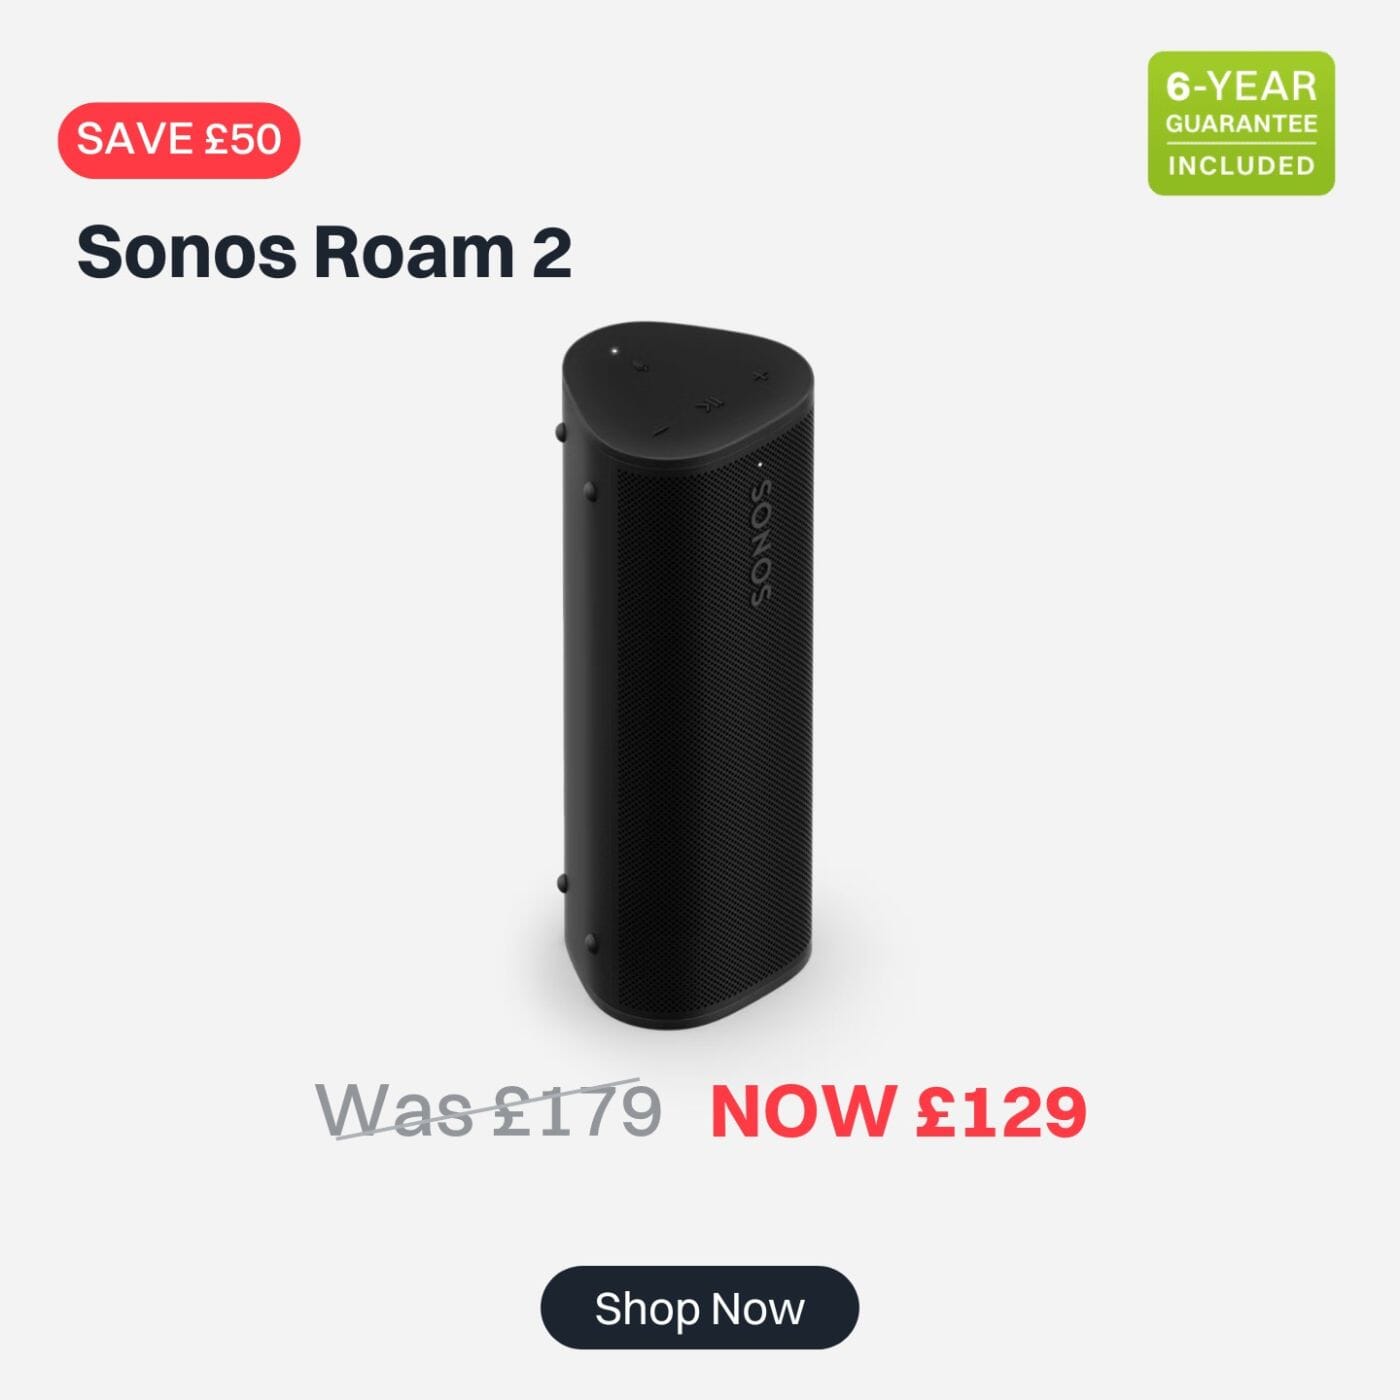Click the red NOW £129 price
Screen dimensions: 1400x1400
point(898,1111)
